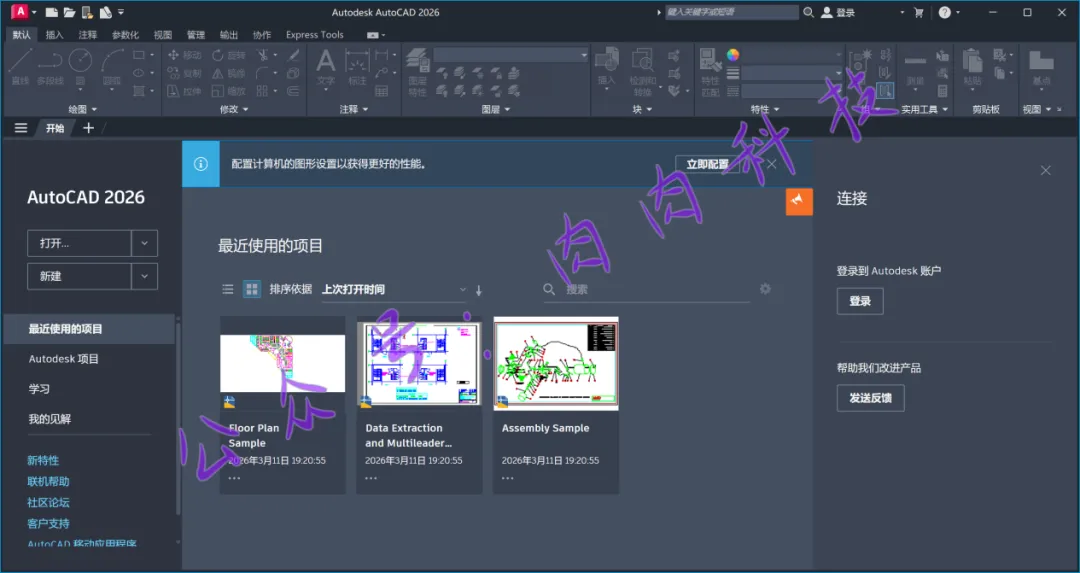This screenshot has height=573, width=1080.
Task: Click Open from Web & Mobile icon
Action: coord(87,12)
